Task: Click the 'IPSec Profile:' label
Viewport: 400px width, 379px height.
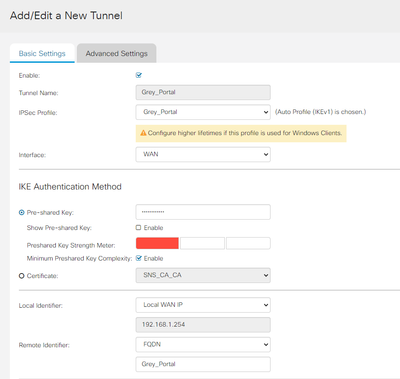Action: click(x=38, y=113)
